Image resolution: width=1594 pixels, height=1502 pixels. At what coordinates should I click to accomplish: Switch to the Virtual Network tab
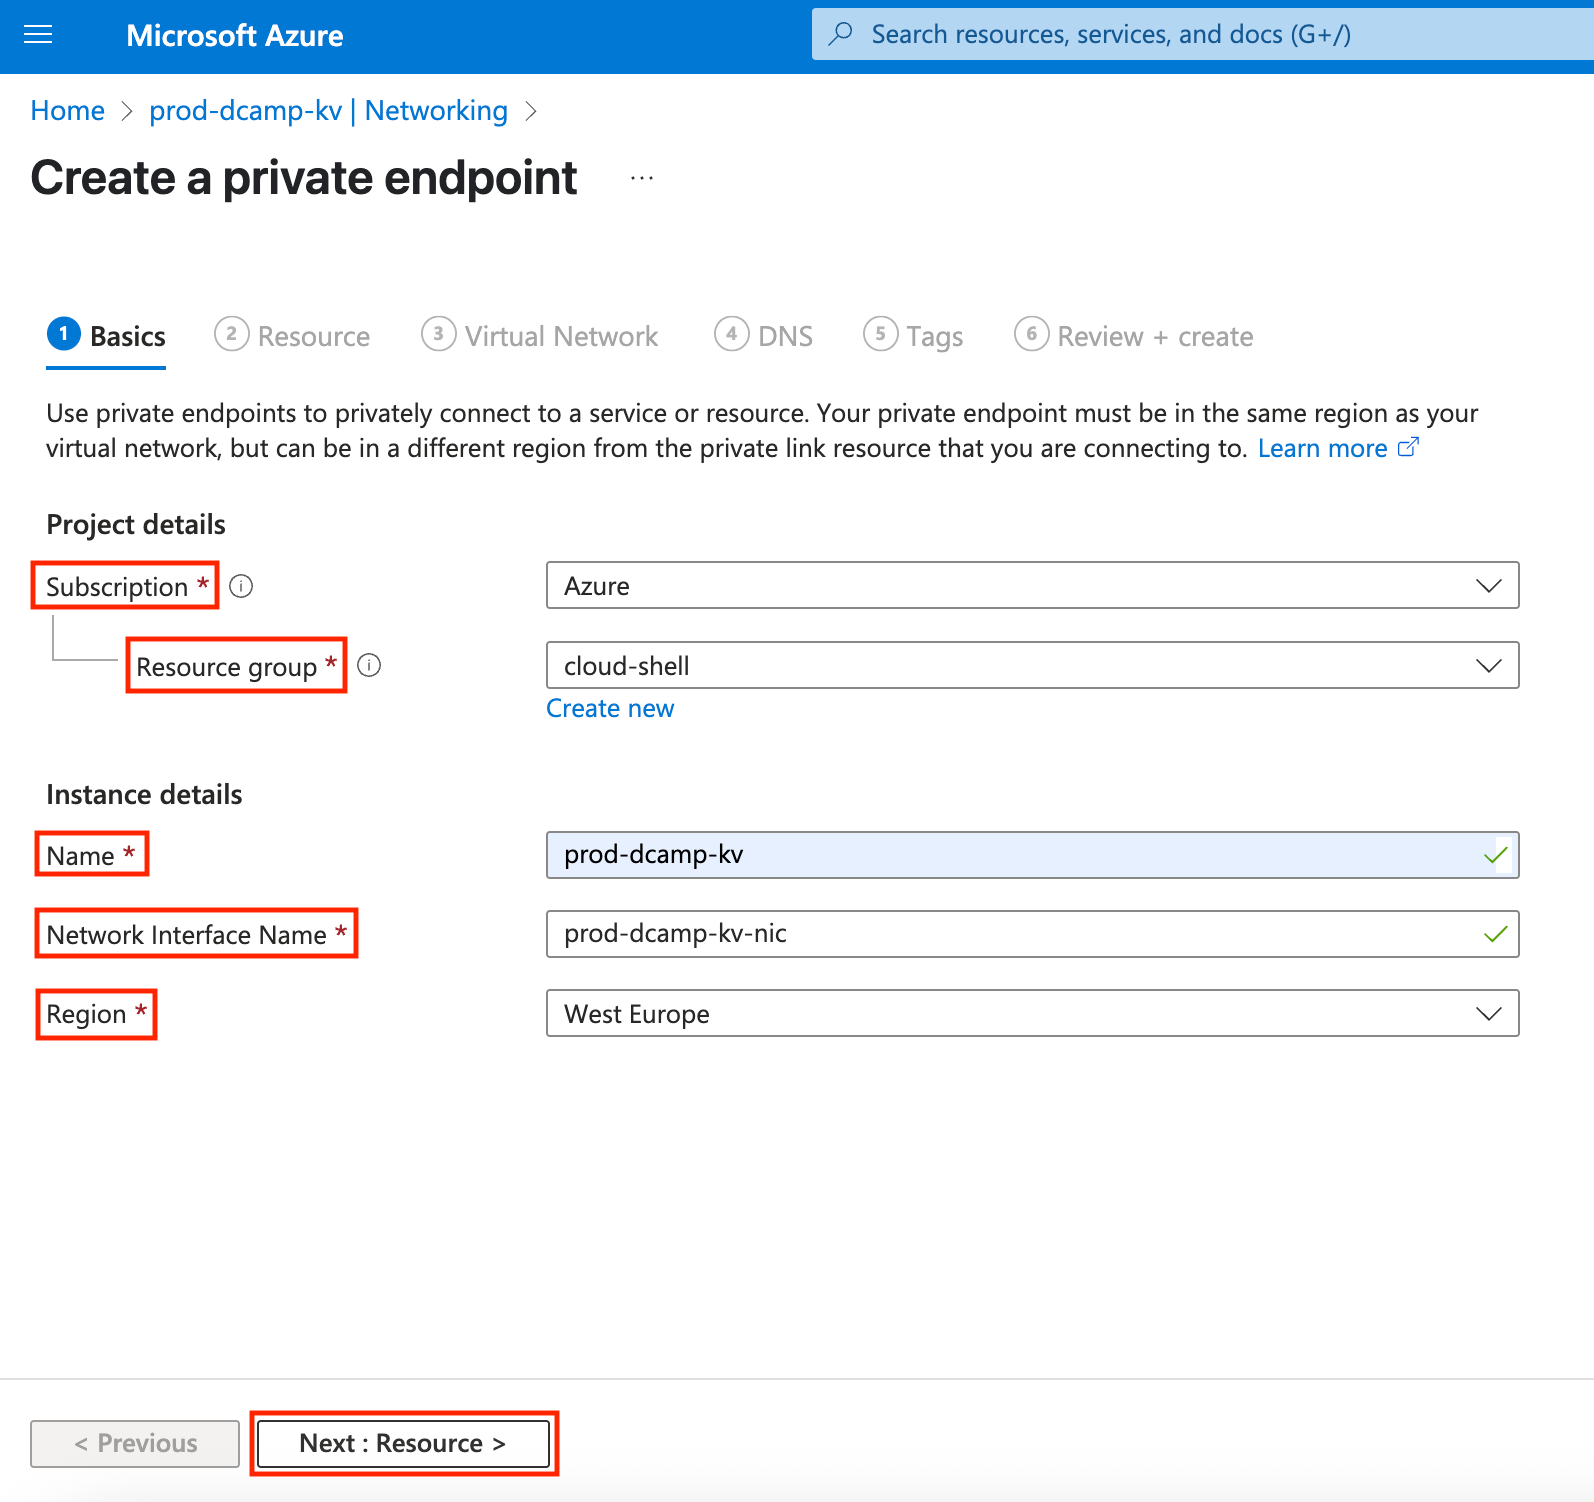click(540, 336)
